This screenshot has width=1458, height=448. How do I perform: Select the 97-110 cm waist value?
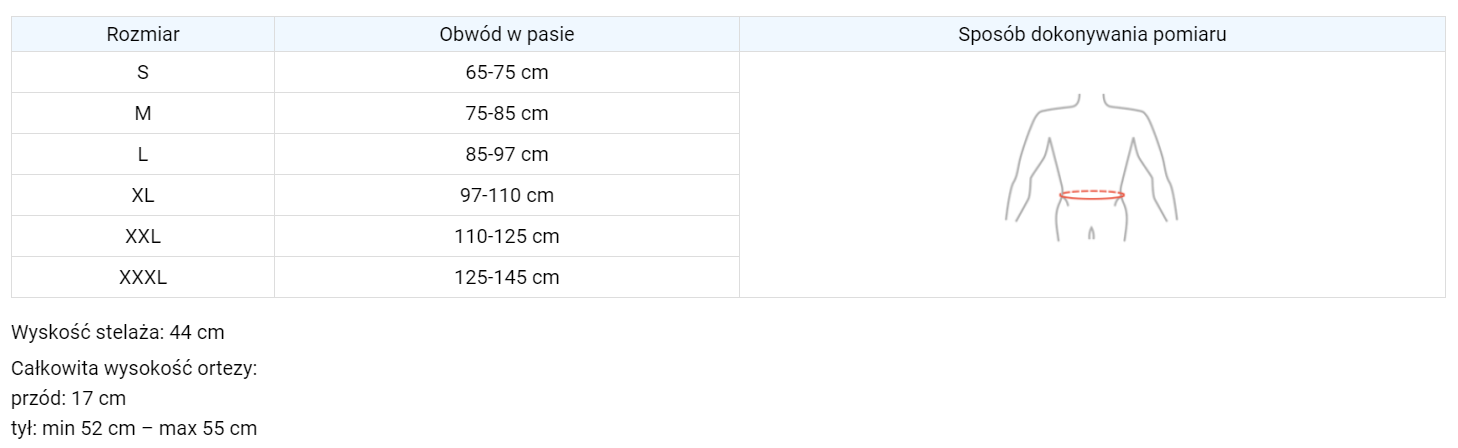(507, 196)
